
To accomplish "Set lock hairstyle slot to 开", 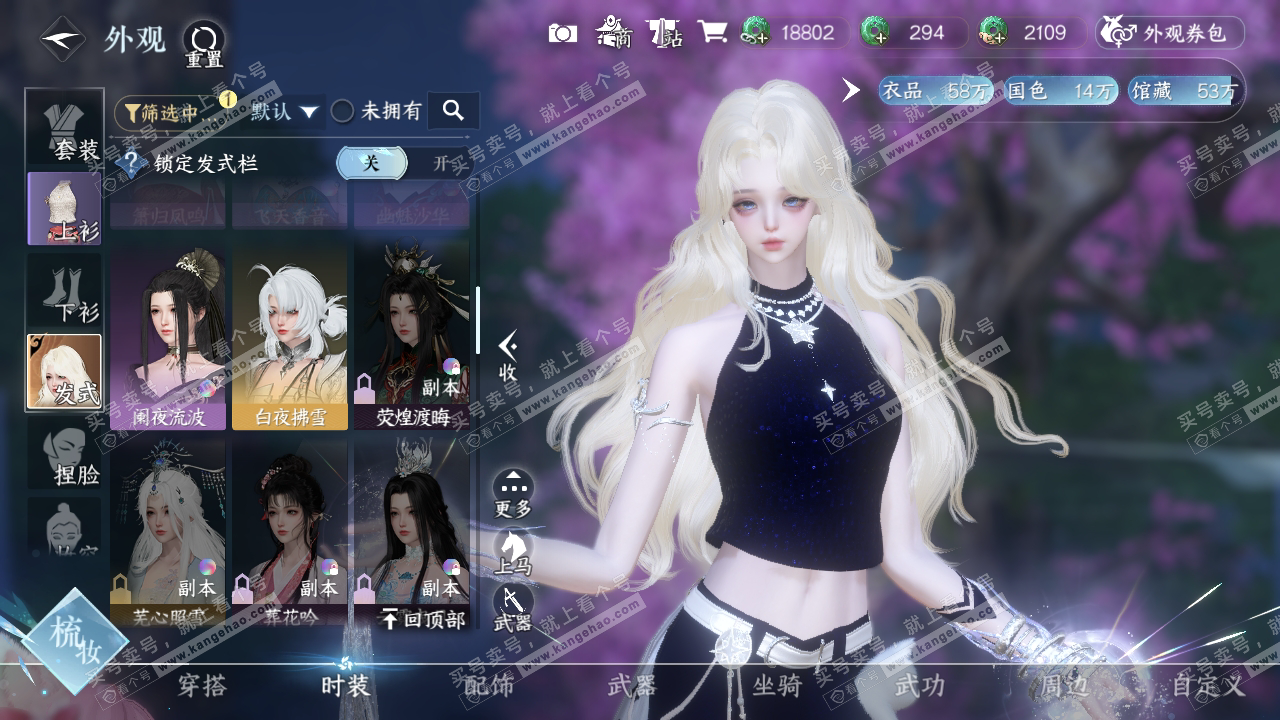I will (x=440, y=164).
